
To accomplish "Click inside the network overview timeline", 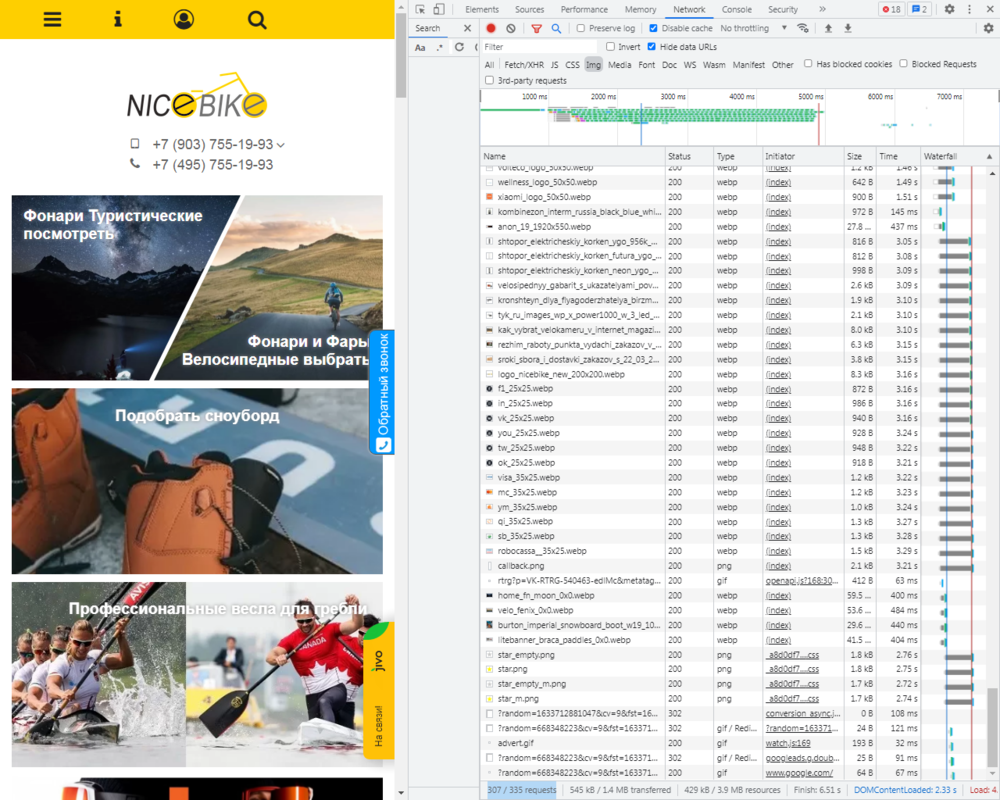I will point(739,118).
